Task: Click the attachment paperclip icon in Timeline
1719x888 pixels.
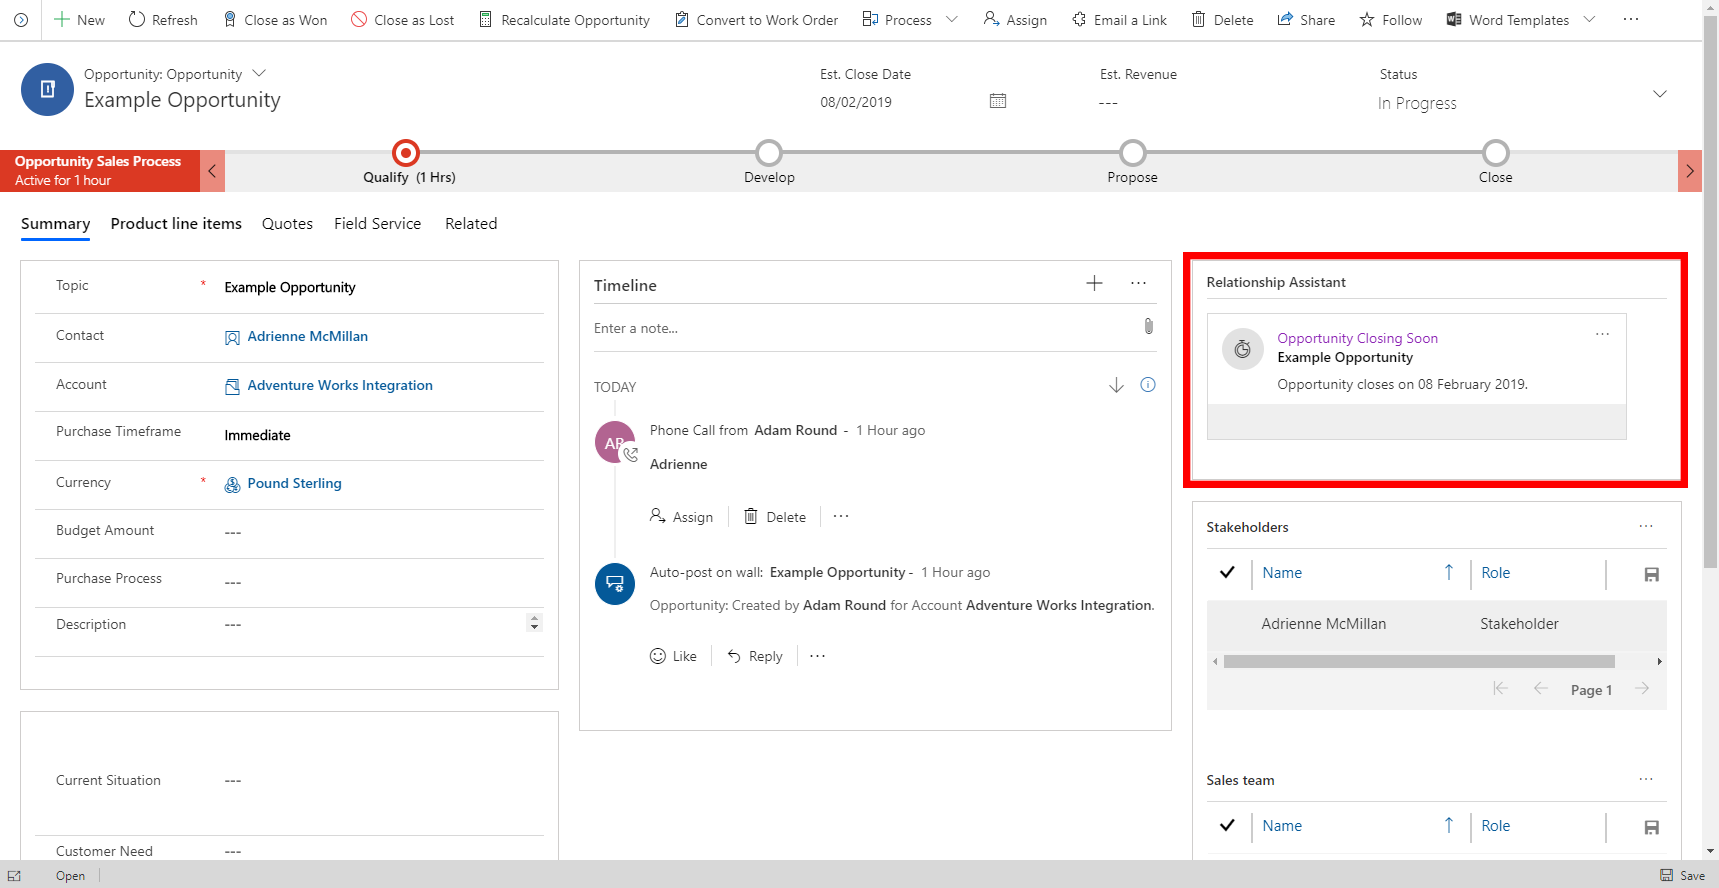Action: click(x=1148, y=327)
